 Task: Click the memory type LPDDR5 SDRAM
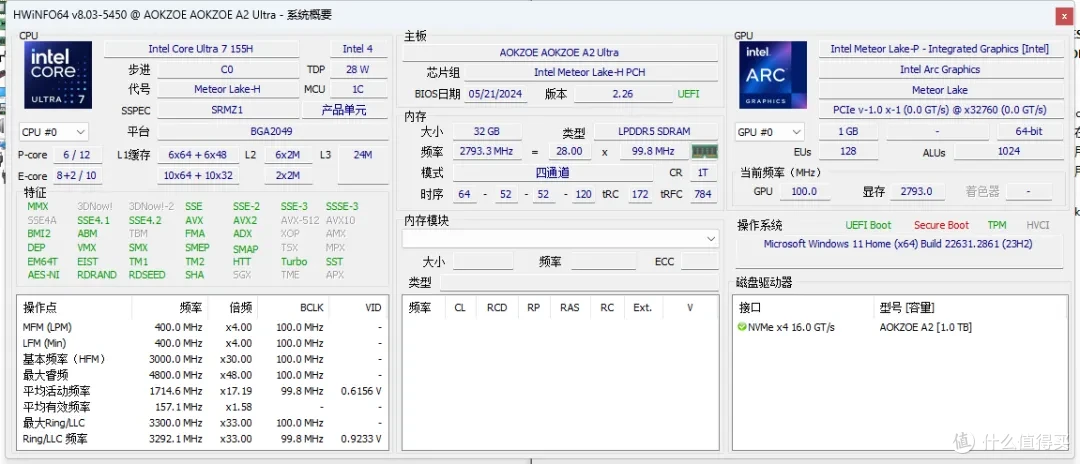(654, 131)
